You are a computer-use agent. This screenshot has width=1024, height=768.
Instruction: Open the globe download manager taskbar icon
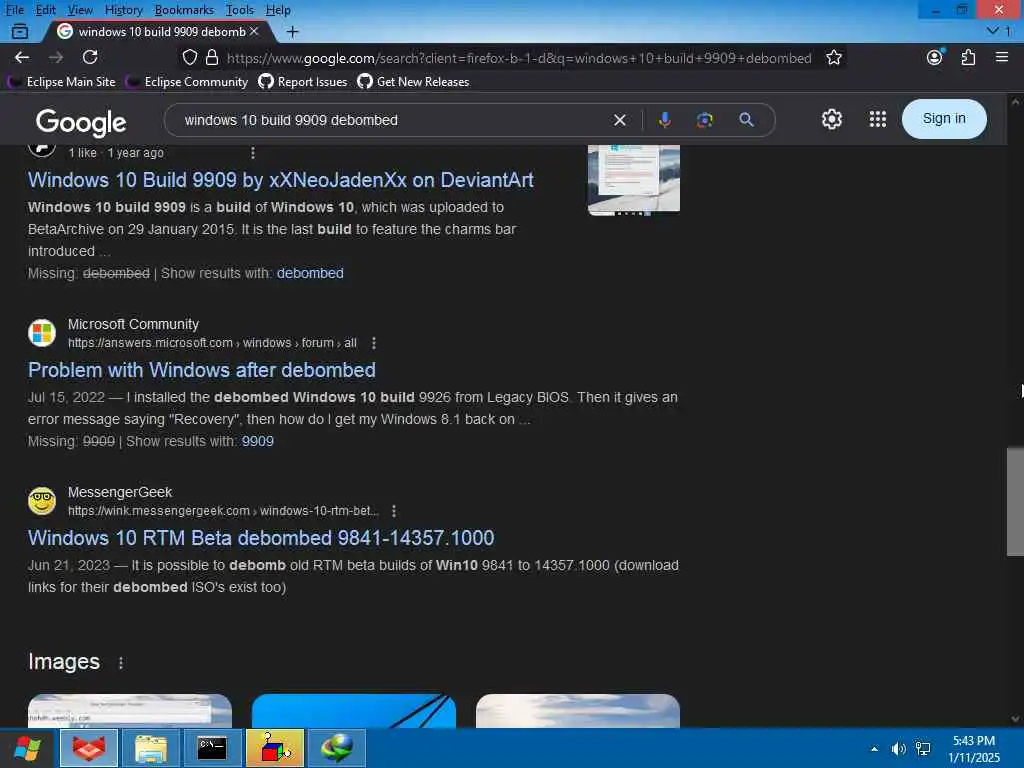pos(336,748)
